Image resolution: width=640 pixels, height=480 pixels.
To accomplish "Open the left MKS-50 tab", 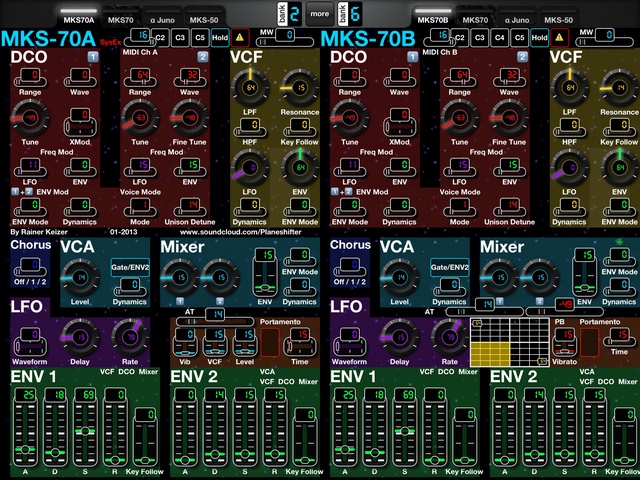I will point(204,17).
